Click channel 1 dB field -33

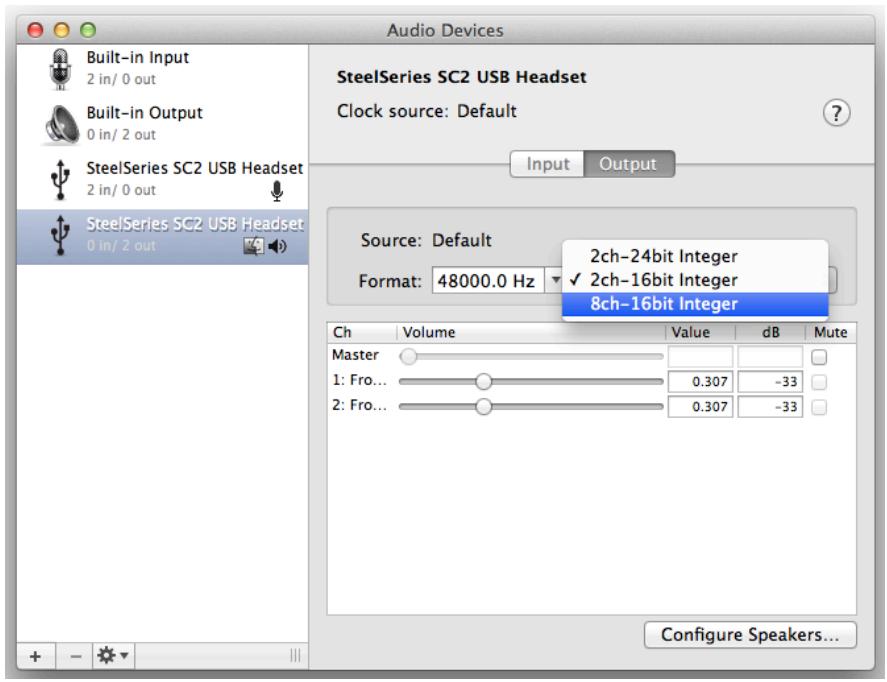770,382
